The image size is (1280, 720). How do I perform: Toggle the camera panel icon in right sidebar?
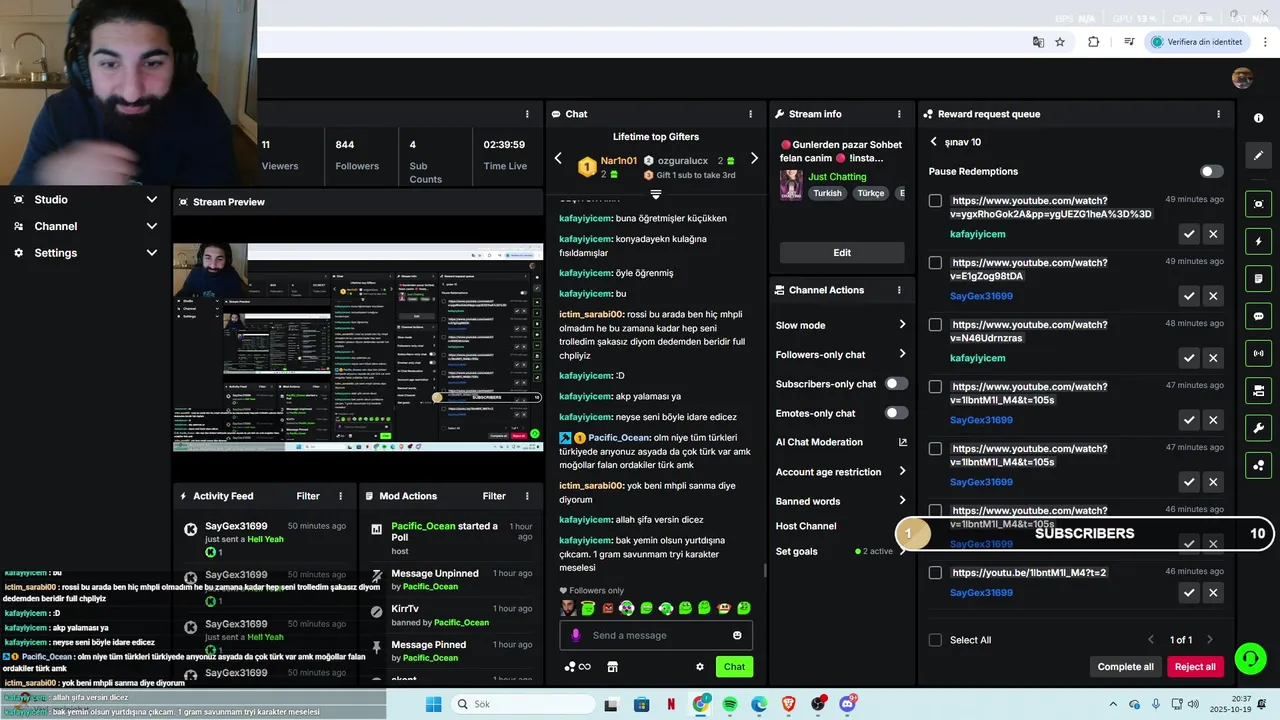coord(1258,390)
